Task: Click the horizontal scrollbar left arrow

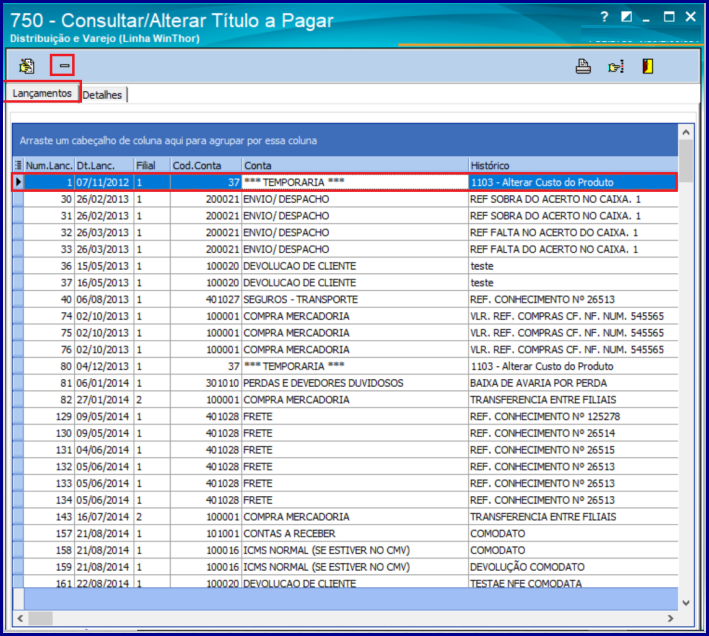Action: [x=20, y=618]
